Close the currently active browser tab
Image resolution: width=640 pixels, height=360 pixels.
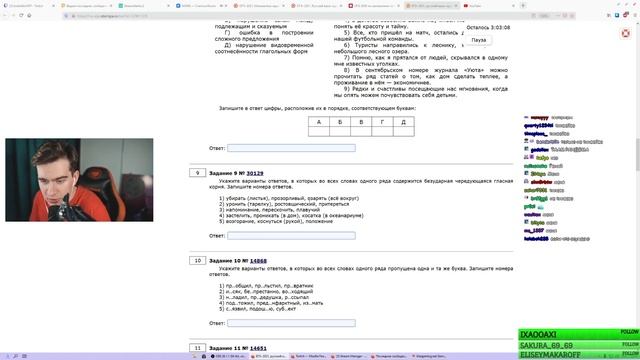(x=456, y=6)
